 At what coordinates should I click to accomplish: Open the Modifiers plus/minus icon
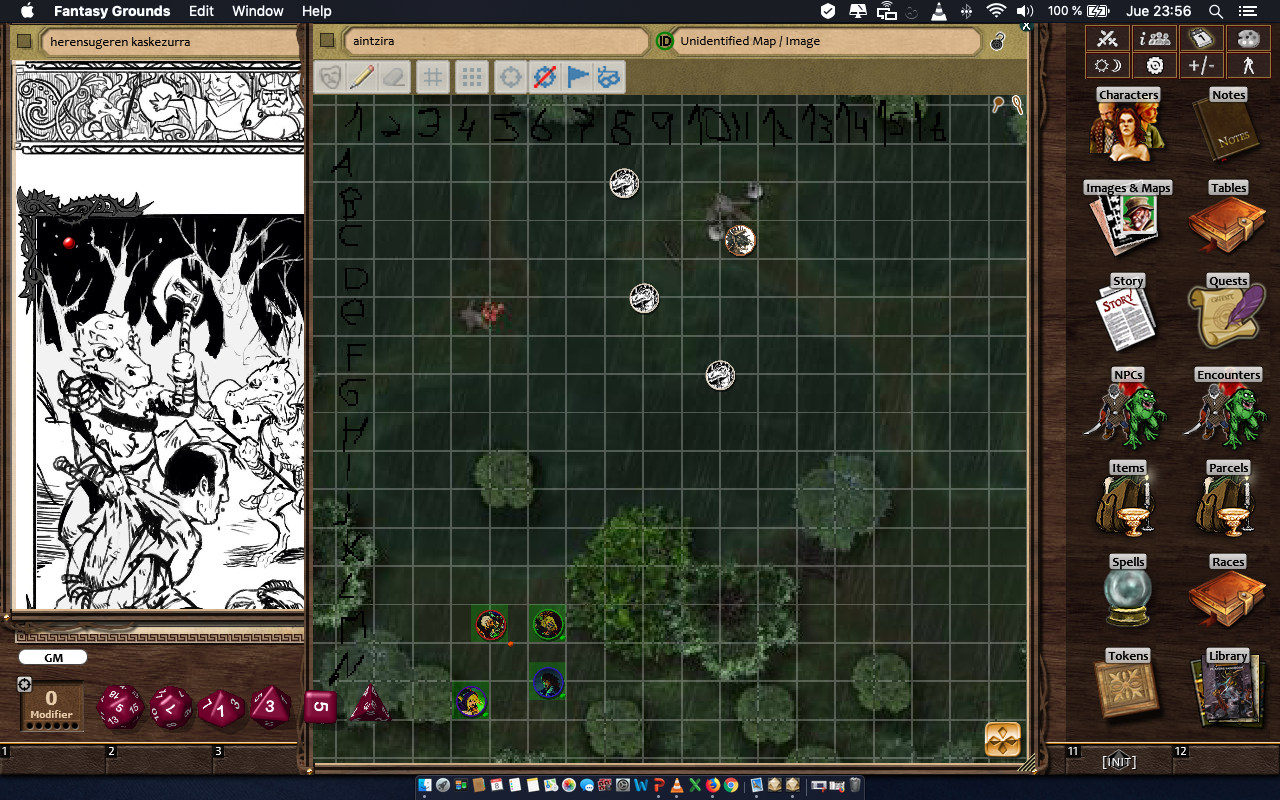(1202, 66)
